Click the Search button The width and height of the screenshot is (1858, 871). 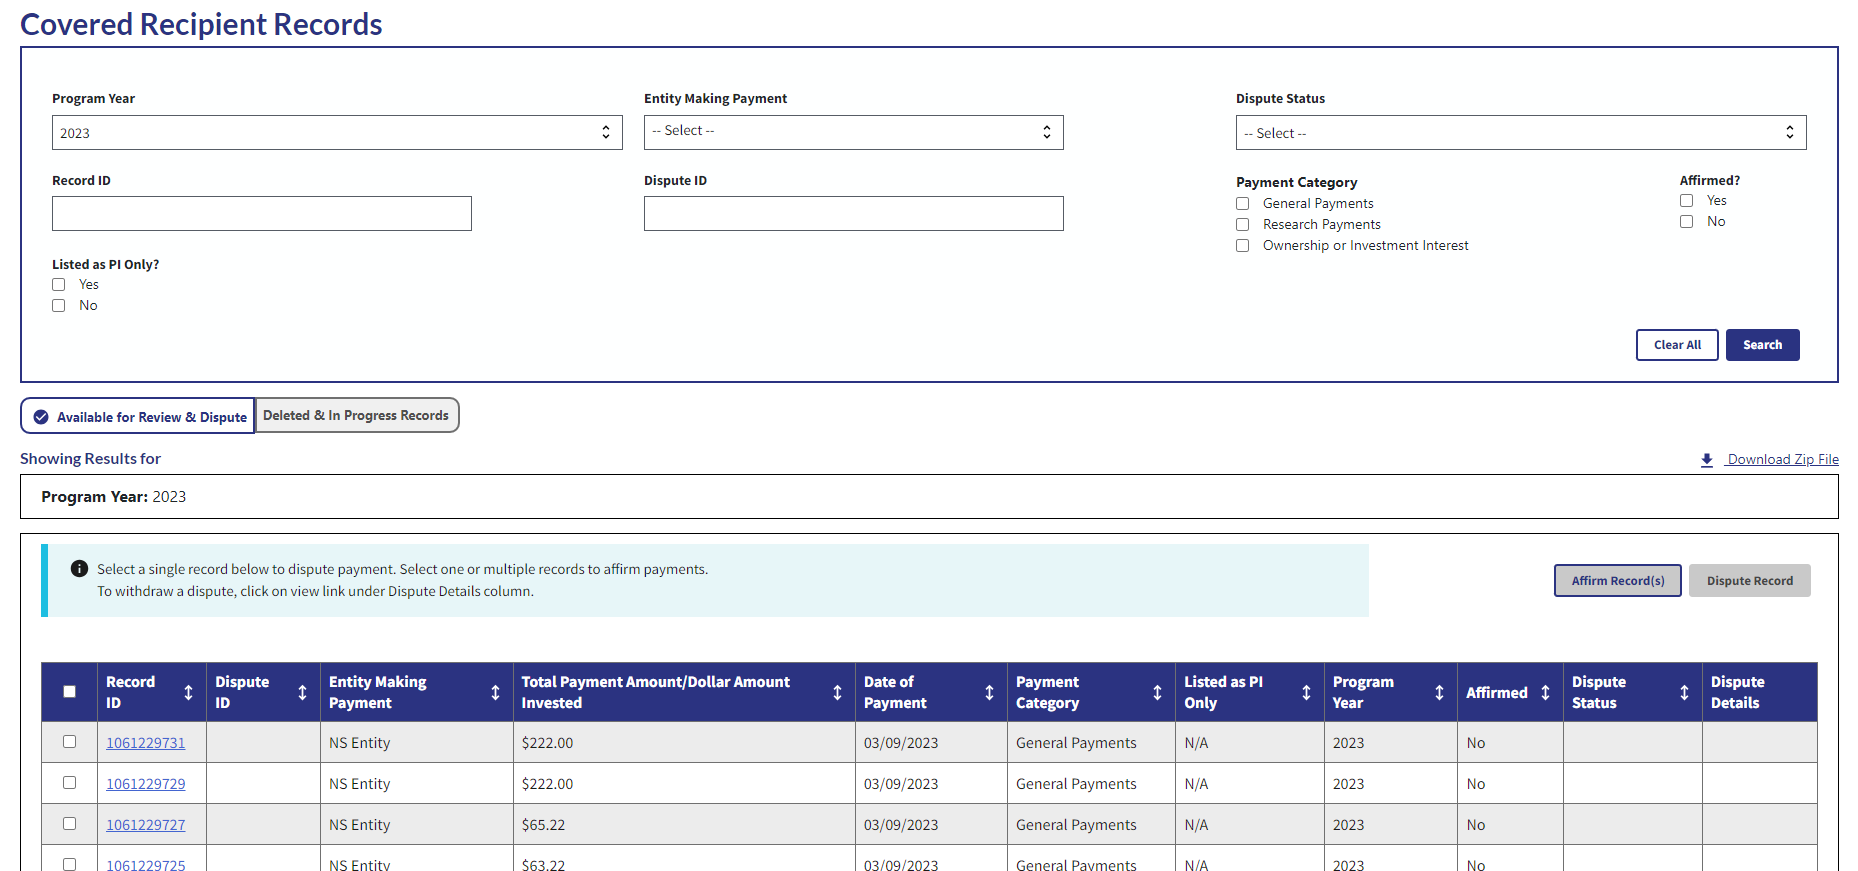1762,345
